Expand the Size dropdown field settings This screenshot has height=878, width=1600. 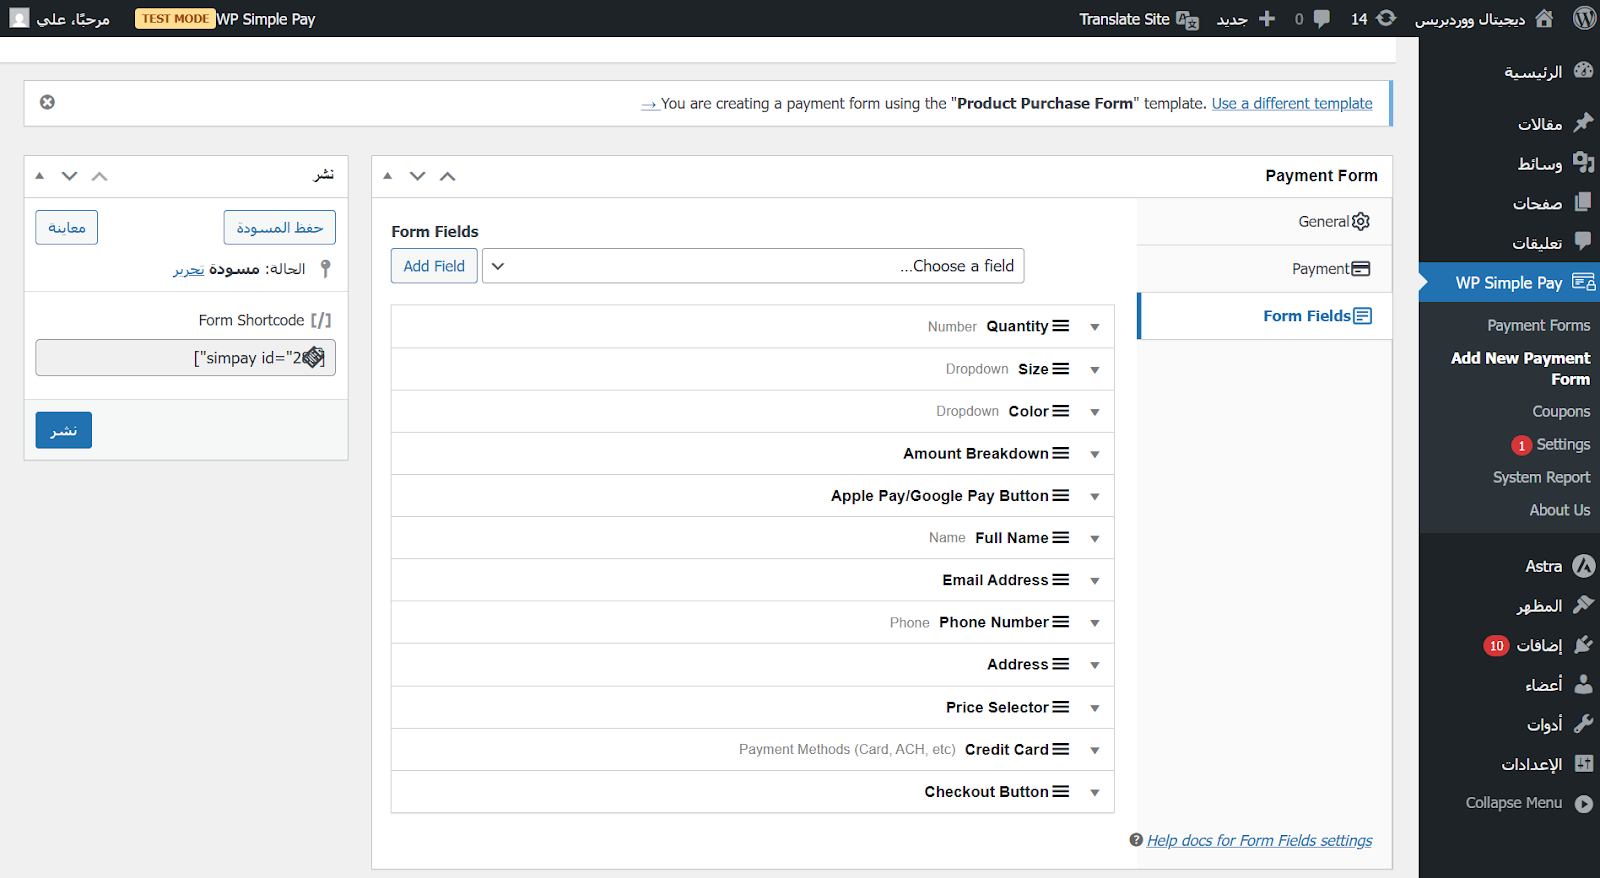(x=1095, y=370)
